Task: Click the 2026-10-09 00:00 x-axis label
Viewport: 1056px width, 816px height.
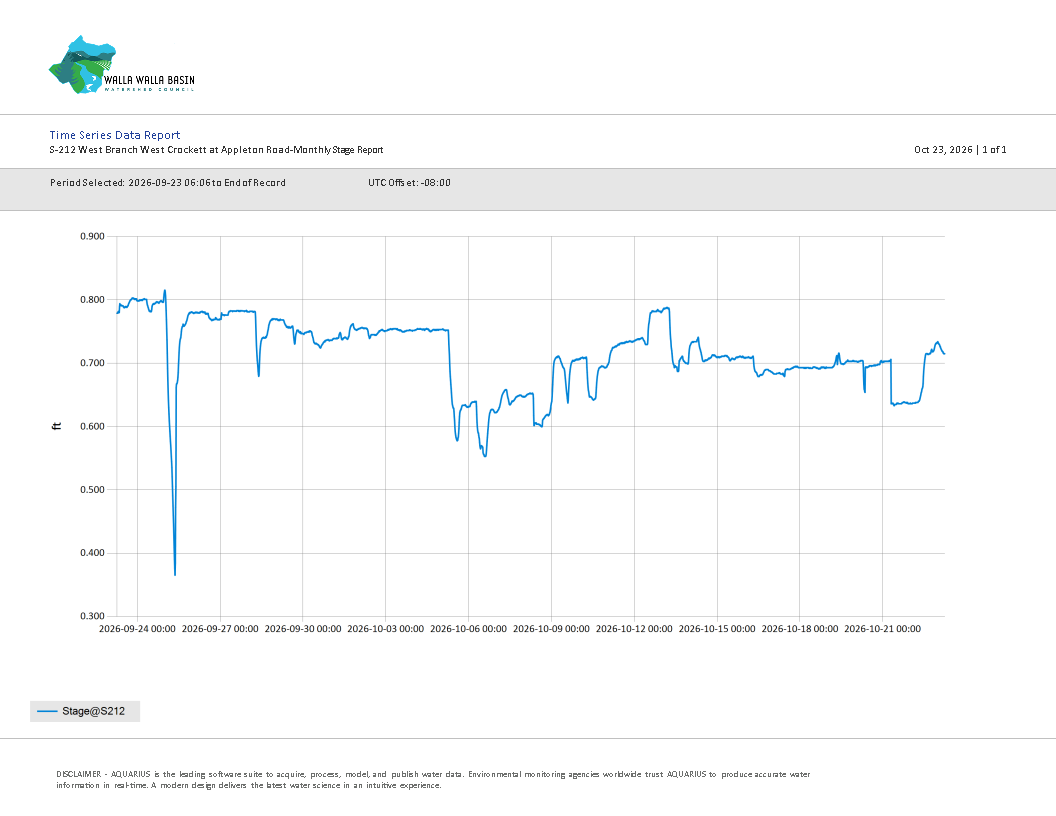Action: (x=552, y=629)
